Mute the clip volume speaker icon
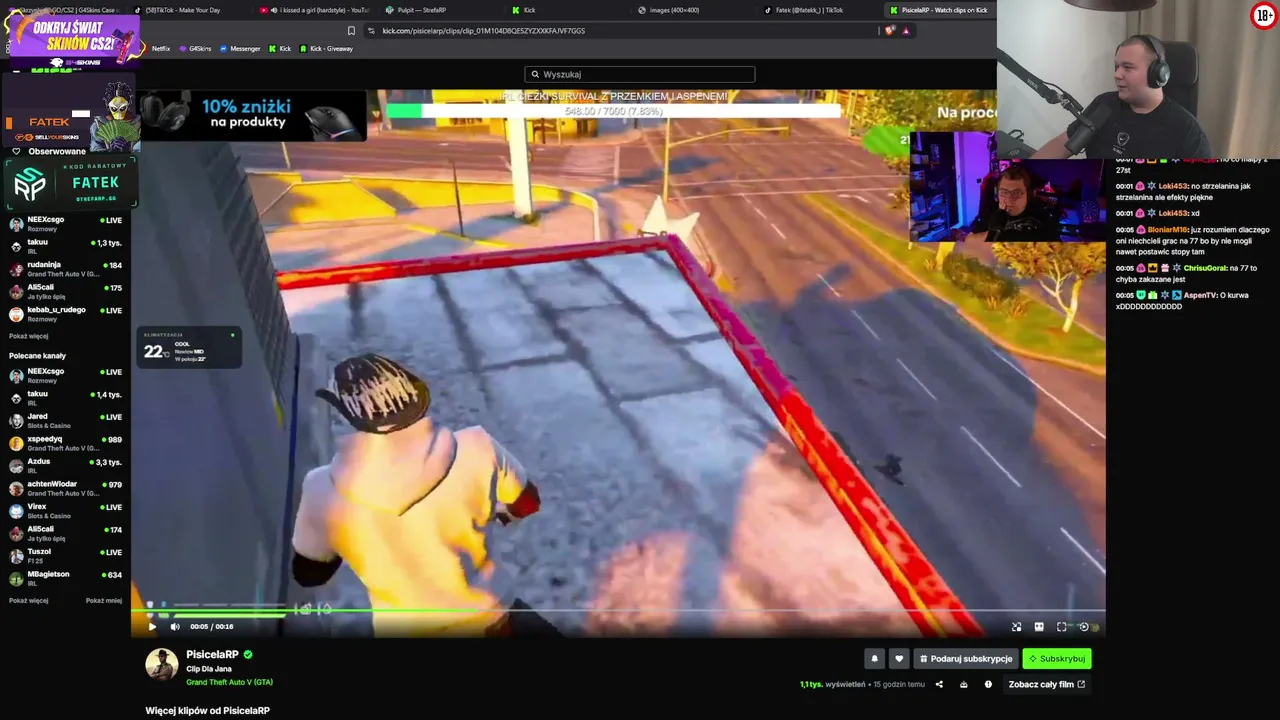1280x720 pixels. pyautogui.click(x=175, y=627)
